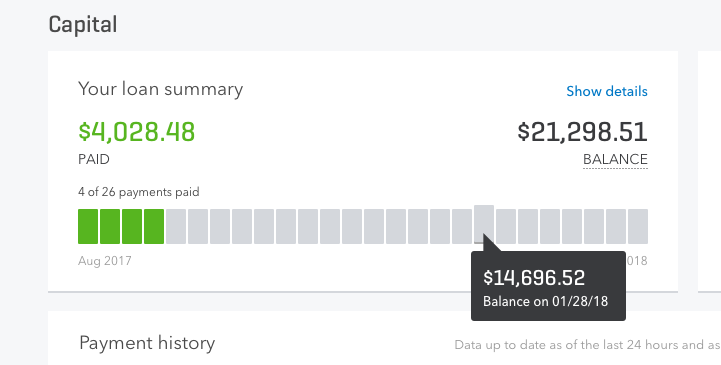Click the $14,696.52 balance tooltip

pos(548,286)
